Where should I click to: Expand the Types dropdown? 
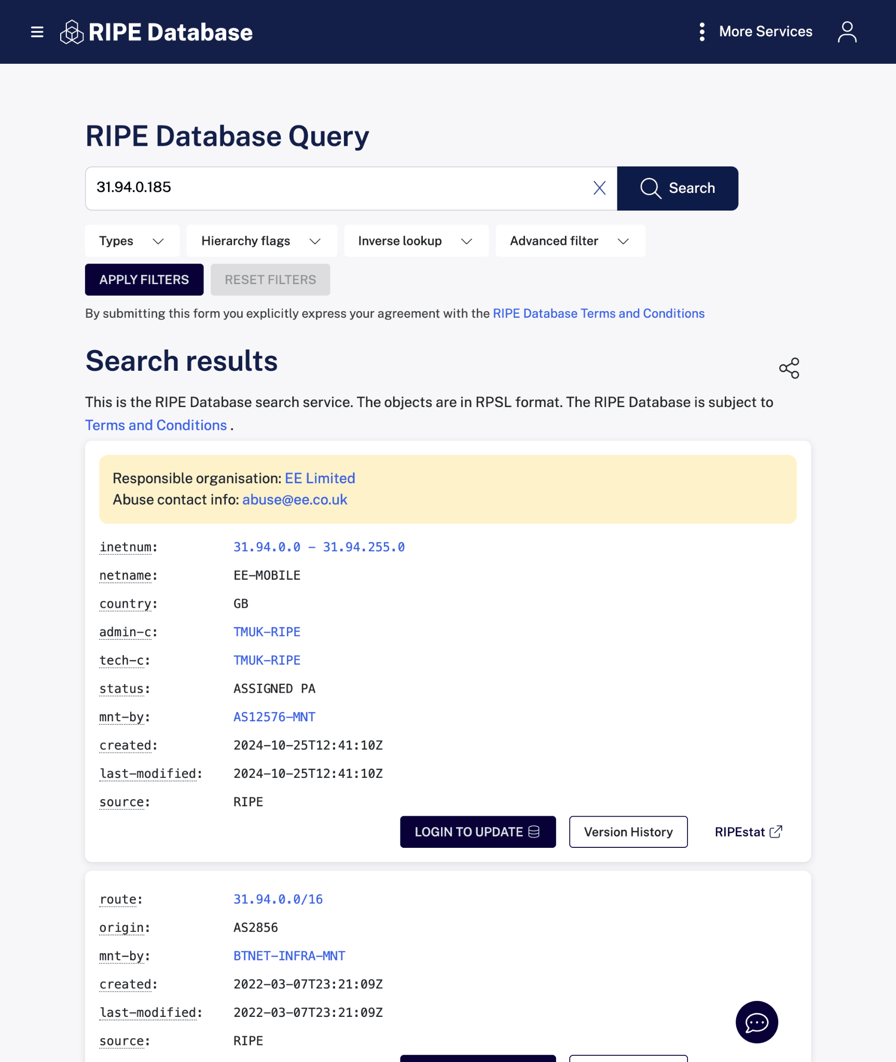(132, 241)
